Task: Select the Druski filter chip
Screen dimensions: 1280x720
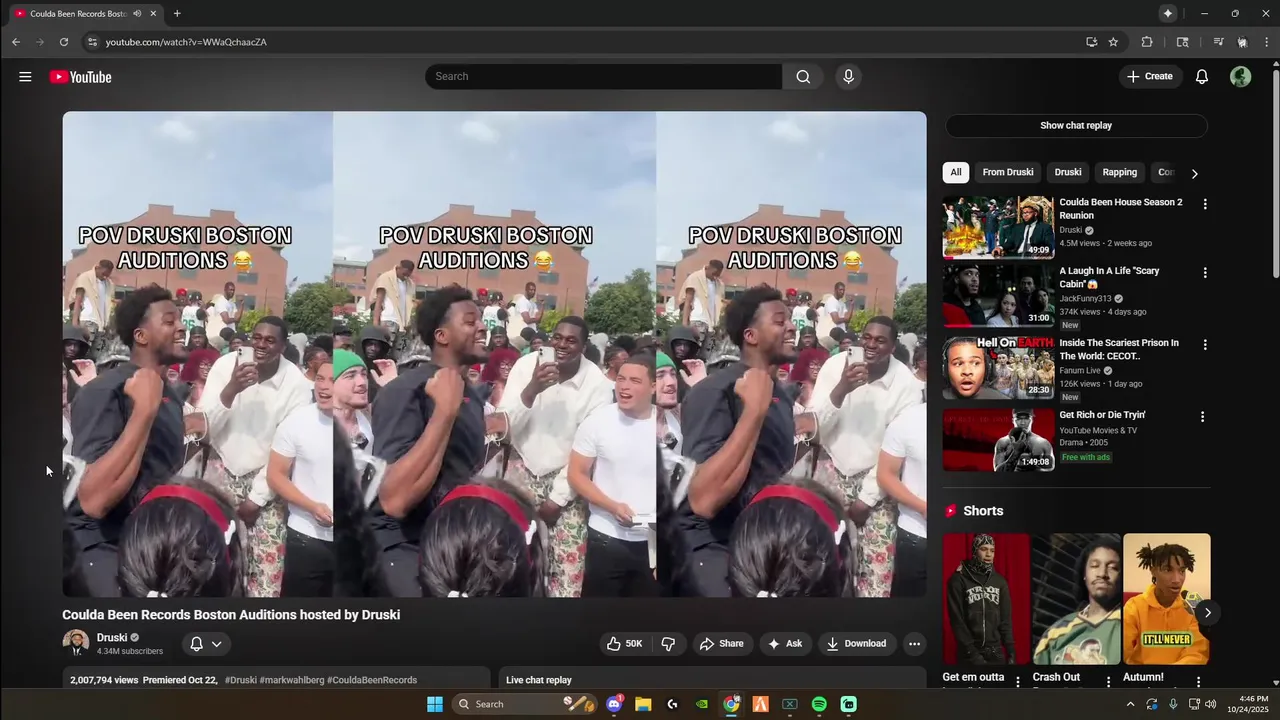Action: [x=1068, y=172]
